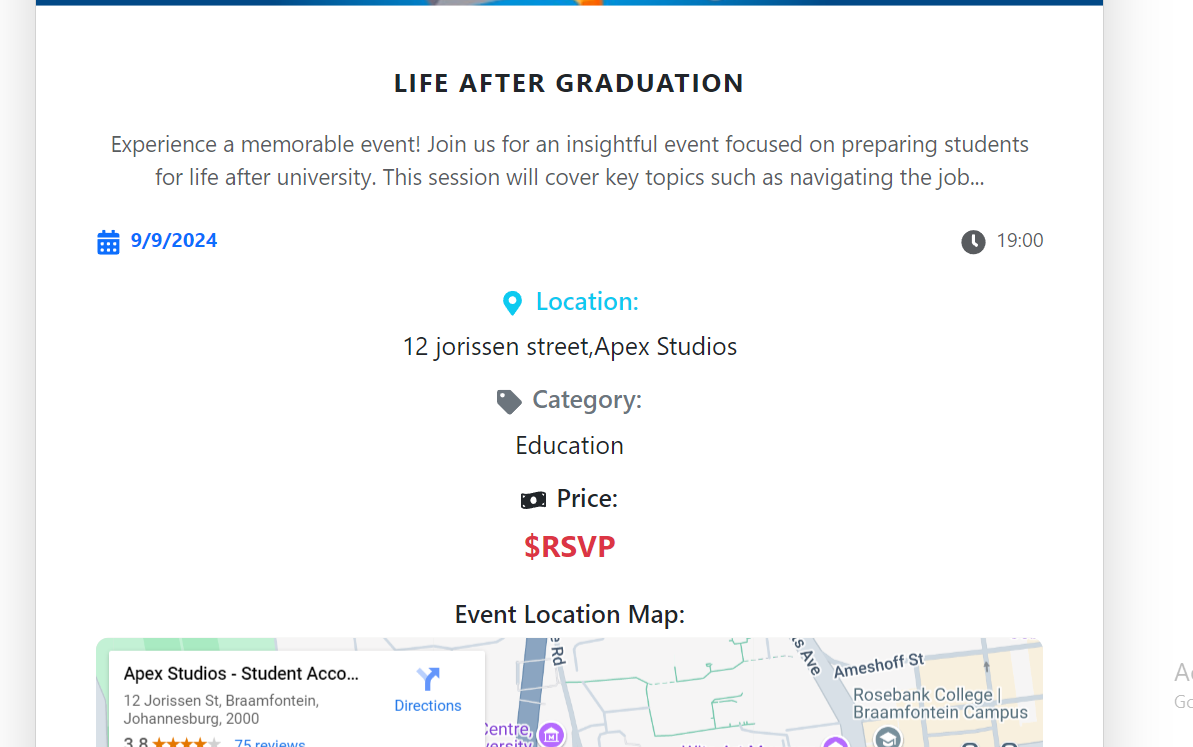Click the 9/9/2024 event date
Viewport: 1193px width, 747px height.
[x=174, y=241]
